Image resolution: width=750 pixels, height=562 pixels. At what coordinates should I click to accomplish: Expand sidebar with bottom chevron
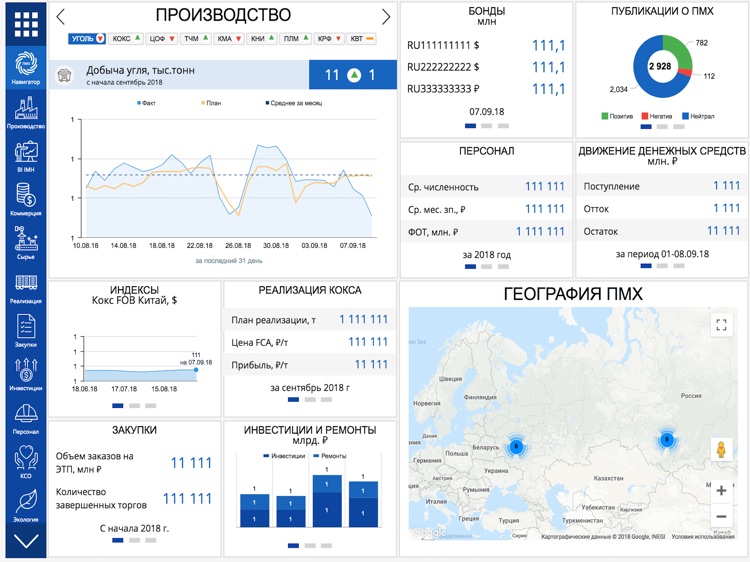[26, 541]
